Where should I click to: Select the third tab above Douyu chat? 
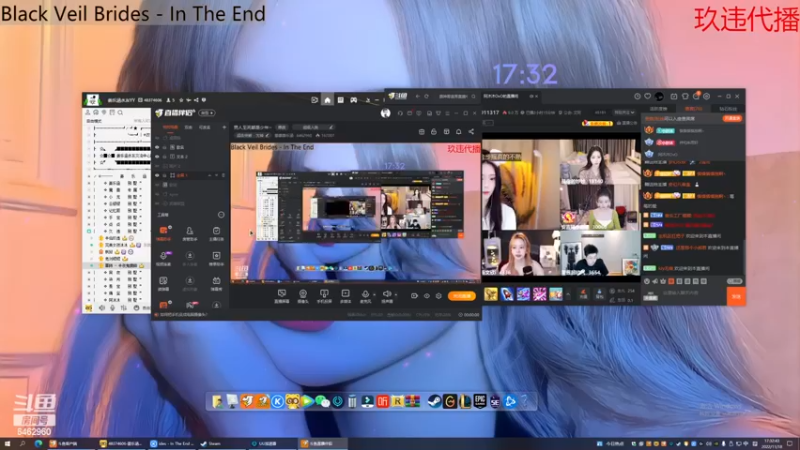coord(728,109)
